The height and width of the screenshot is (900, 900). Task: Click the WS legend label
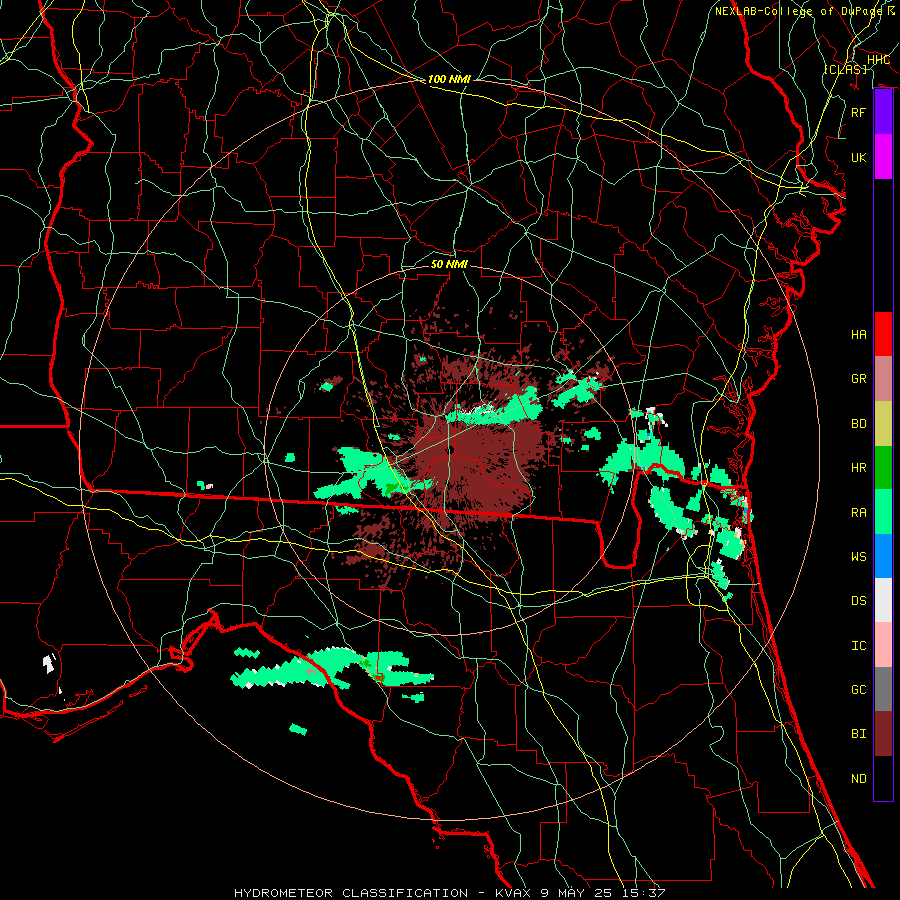click(858, 556)
